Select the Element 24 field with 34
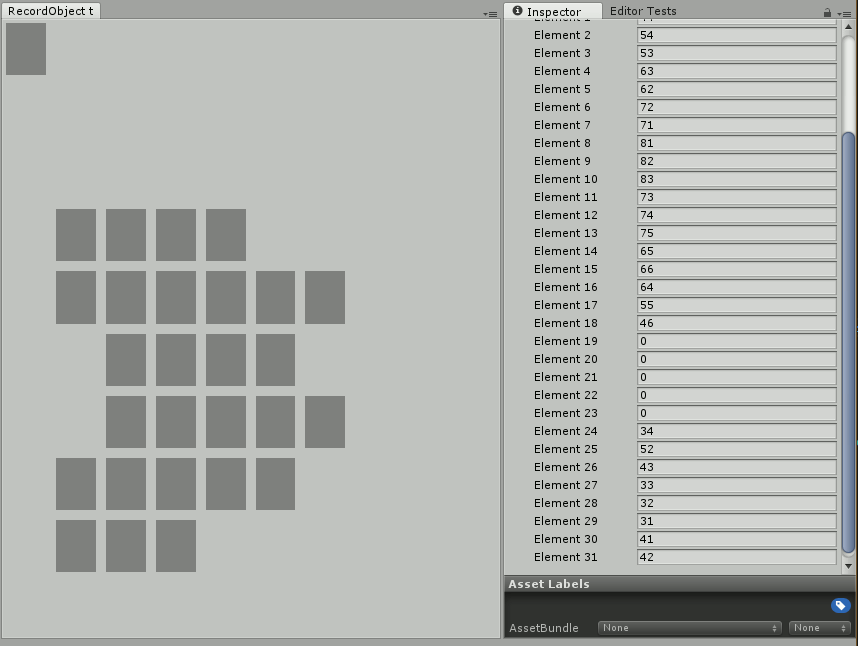The width and height of the screenshot is (858, 646). (737, 432)
